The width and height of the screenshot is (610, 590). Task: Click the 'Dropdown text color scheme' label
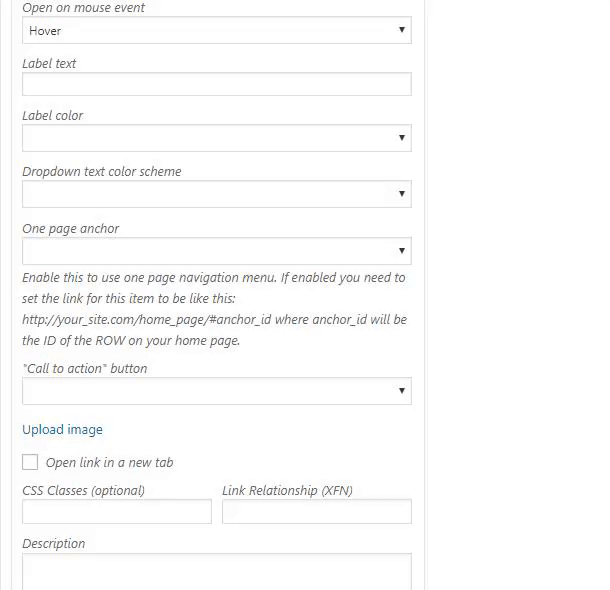click(102, 172)
